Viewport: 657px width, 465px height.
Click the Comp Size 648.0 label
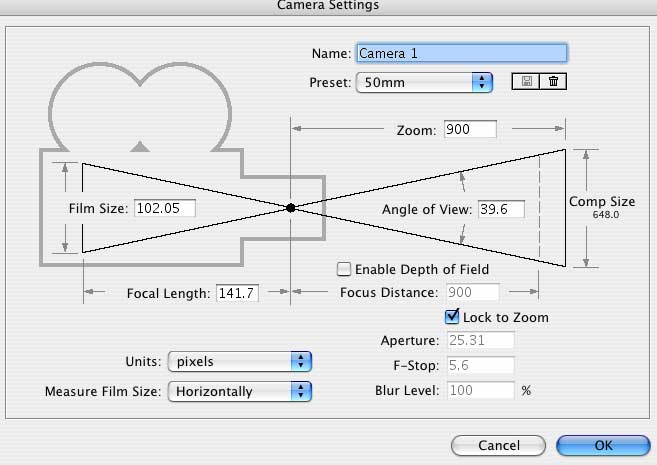[602, 207]
